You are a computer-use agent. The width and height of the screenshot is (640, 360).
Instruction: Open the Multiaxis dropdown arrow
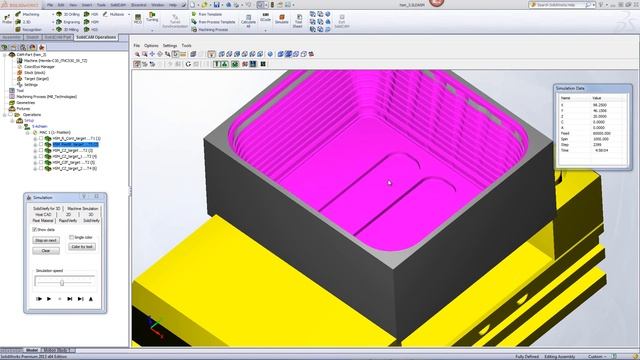pos(129,14)
